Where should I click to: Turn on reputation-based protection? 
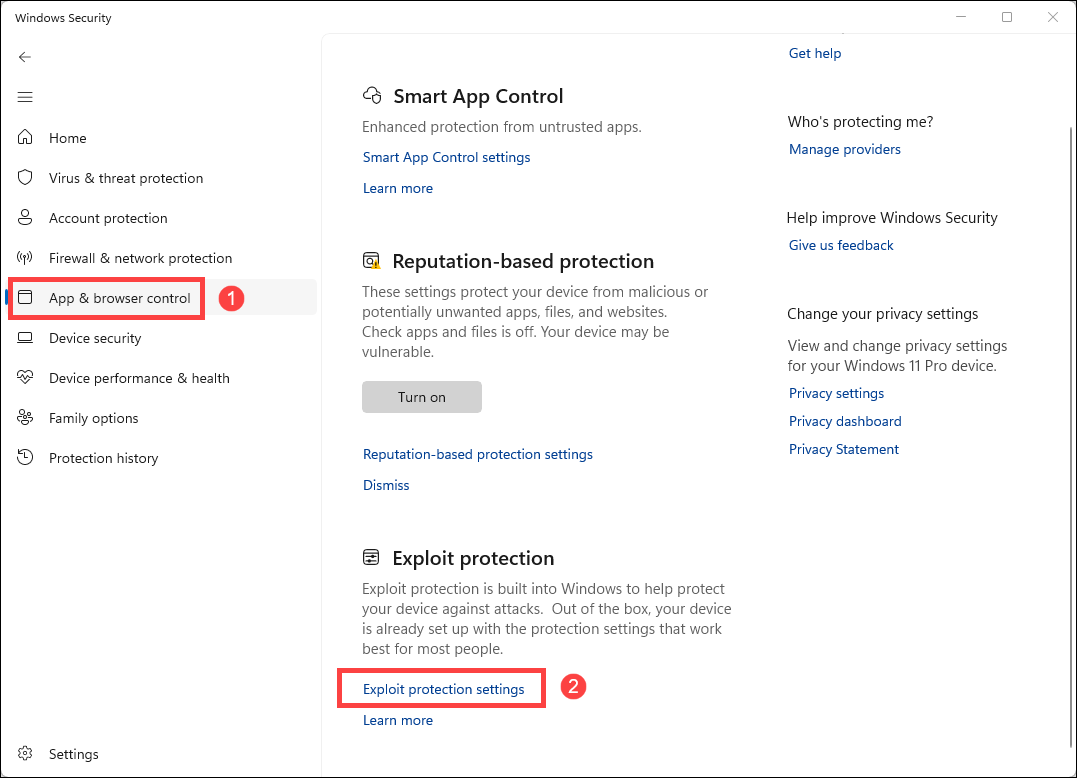point(421,397)
